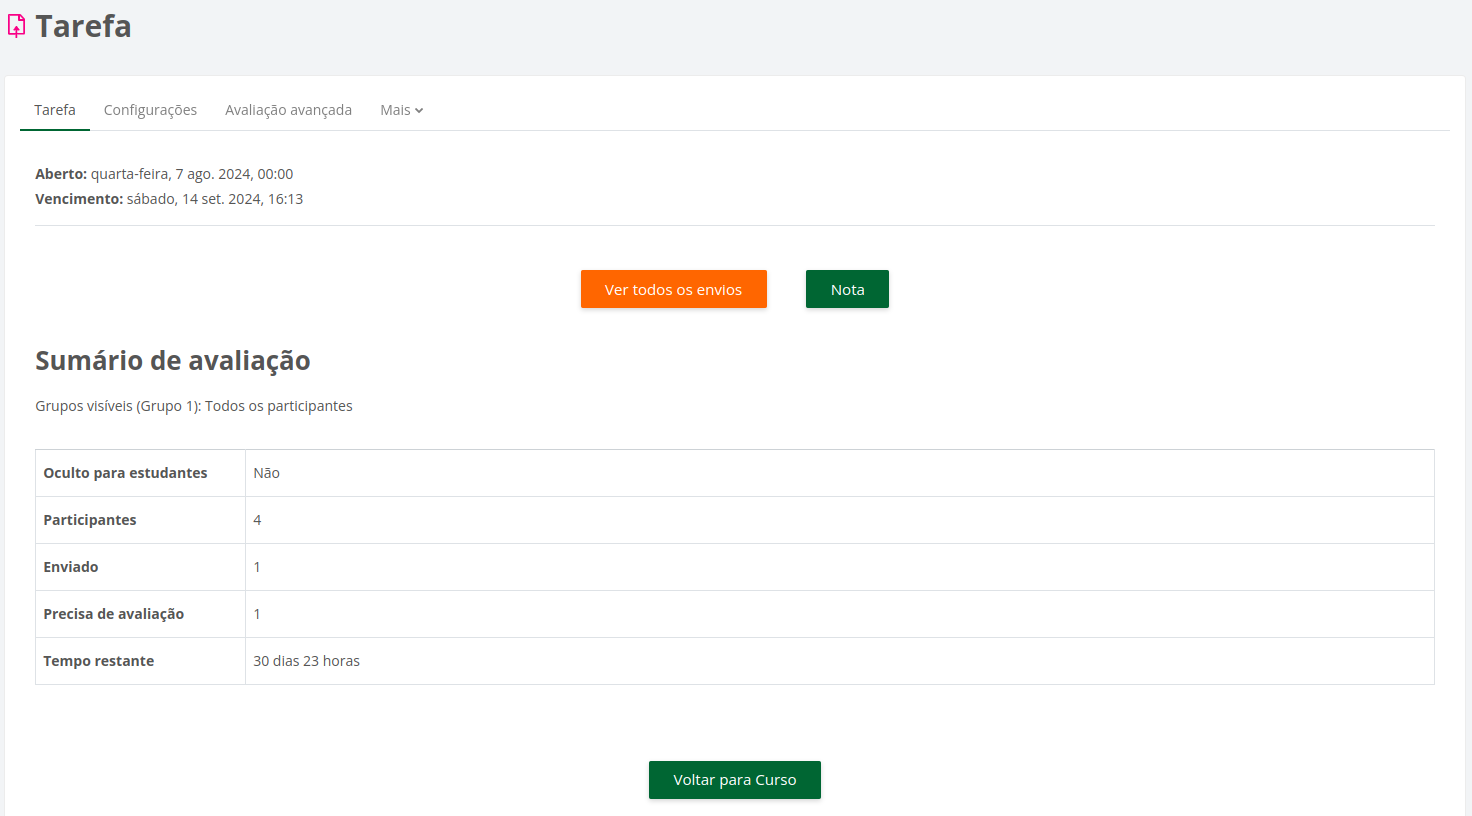
Task: Click 'Voltar para Curso'
Action: point(735,780)
